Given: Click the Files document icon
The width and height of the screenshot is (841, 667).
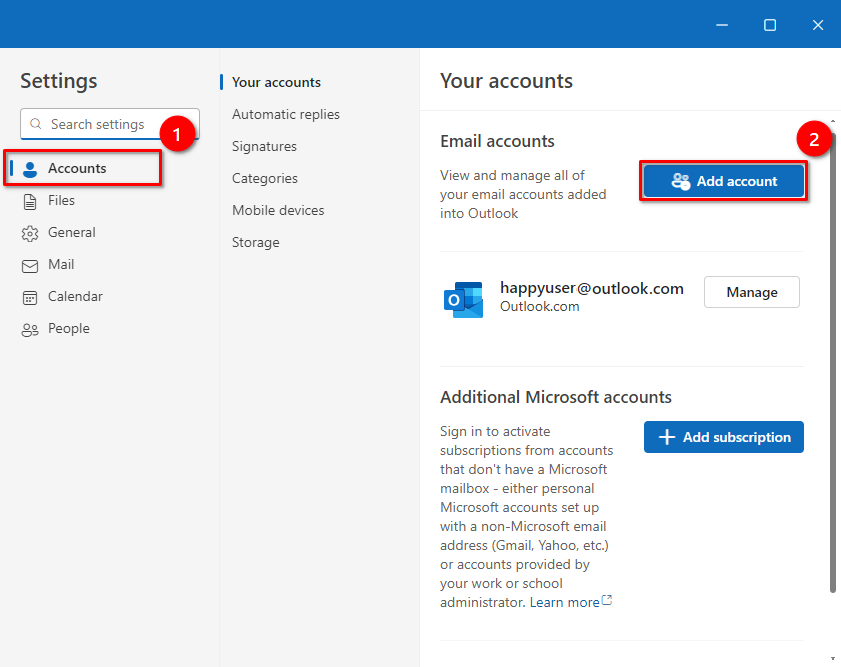Looking at the screenshot, I should (x=30, y=202).
